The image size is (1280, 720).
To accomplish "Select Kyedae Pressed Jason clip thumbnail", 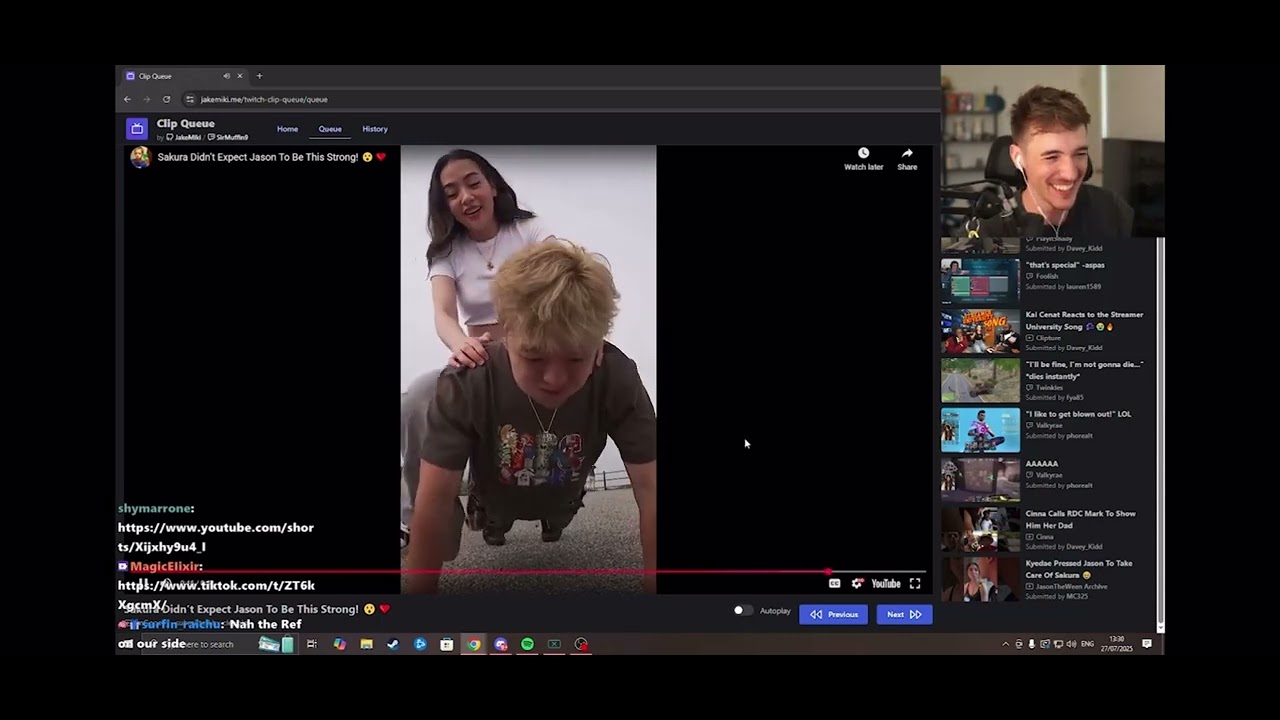I will pyautogui.click(x=980, y=579).
